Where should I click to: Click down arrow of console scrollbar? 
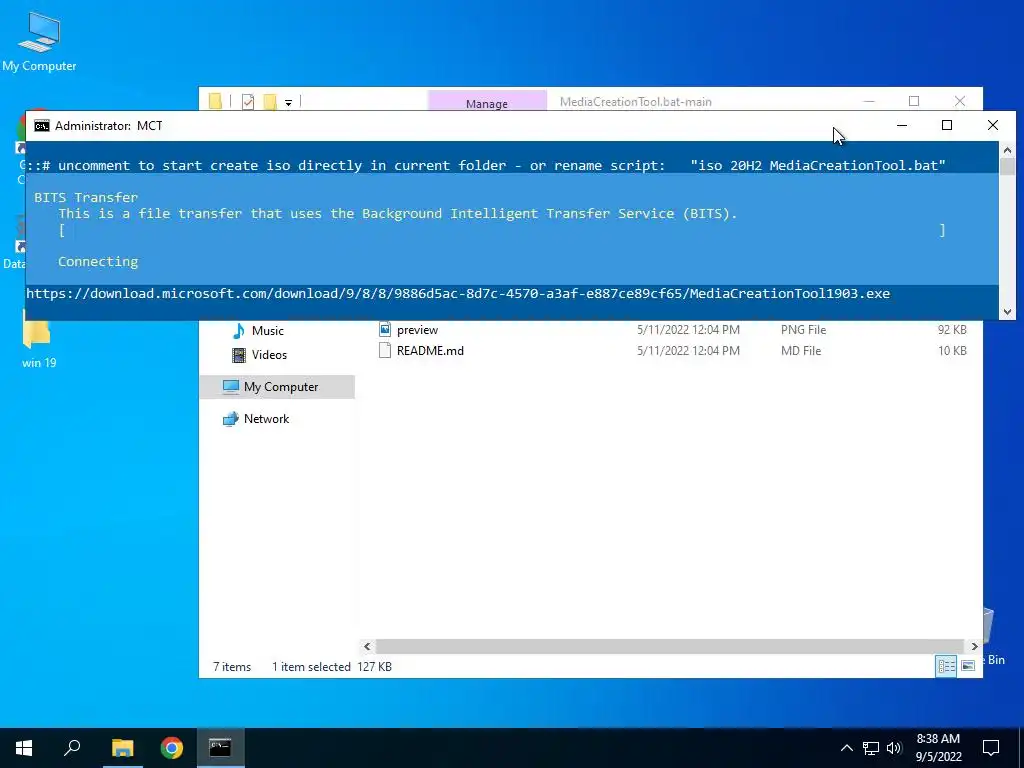click(1007, 312)
